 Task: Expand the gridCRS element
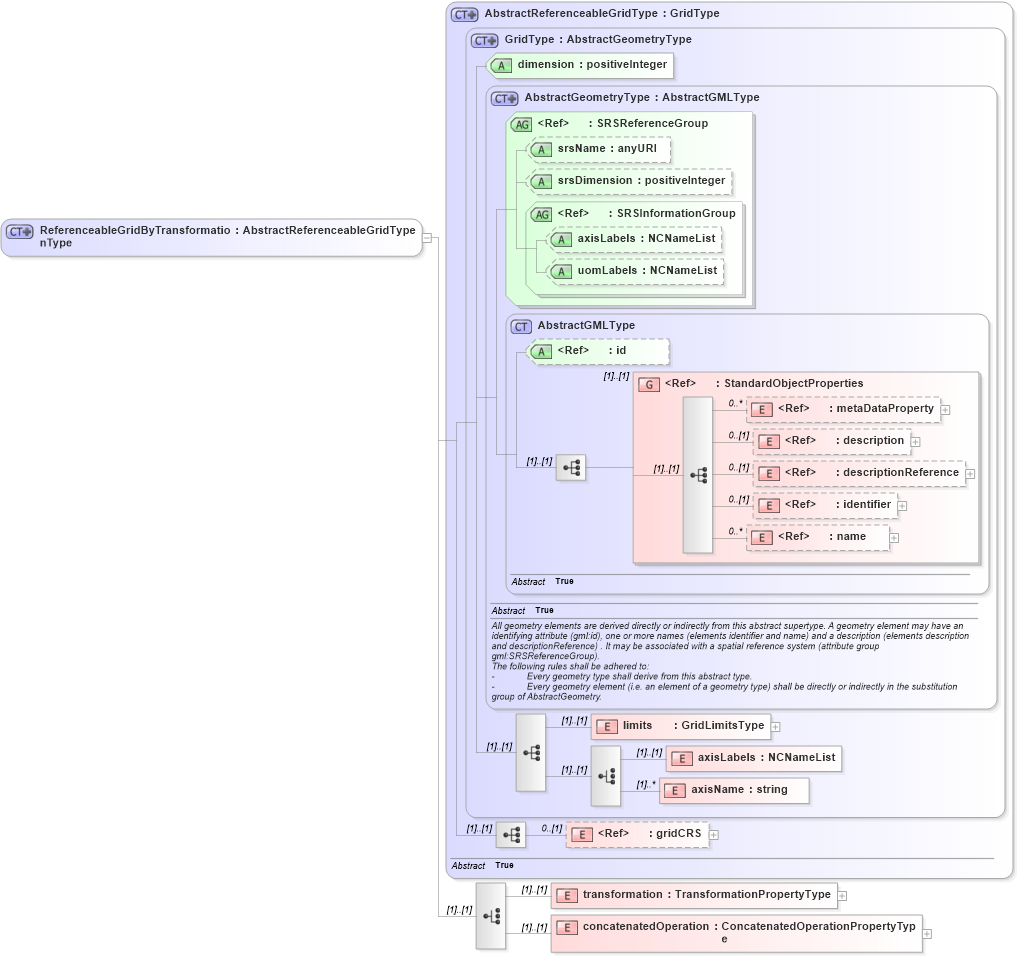tap(714, 835)
